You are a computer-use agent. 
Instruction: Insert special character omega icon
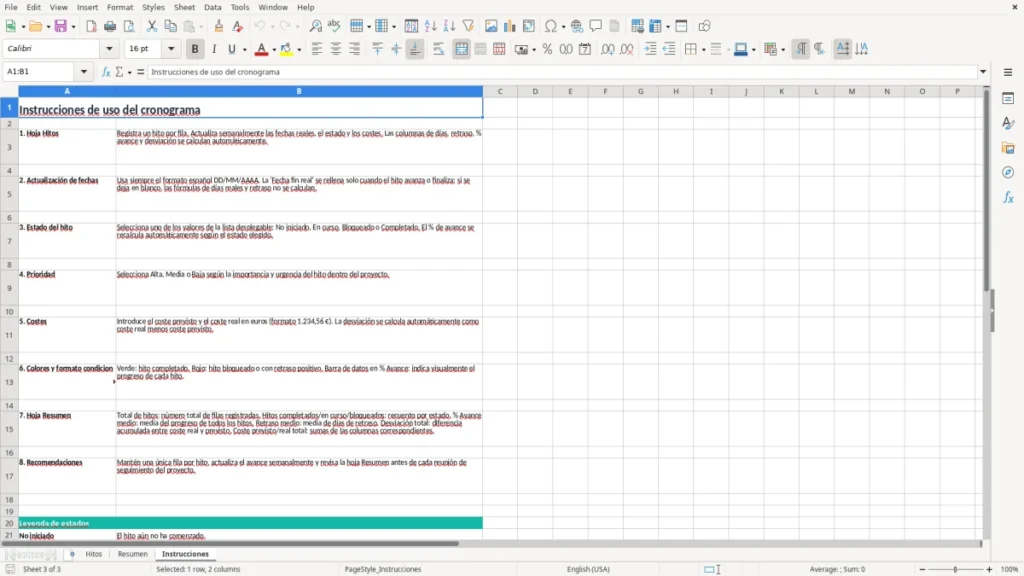pos(551,26)
